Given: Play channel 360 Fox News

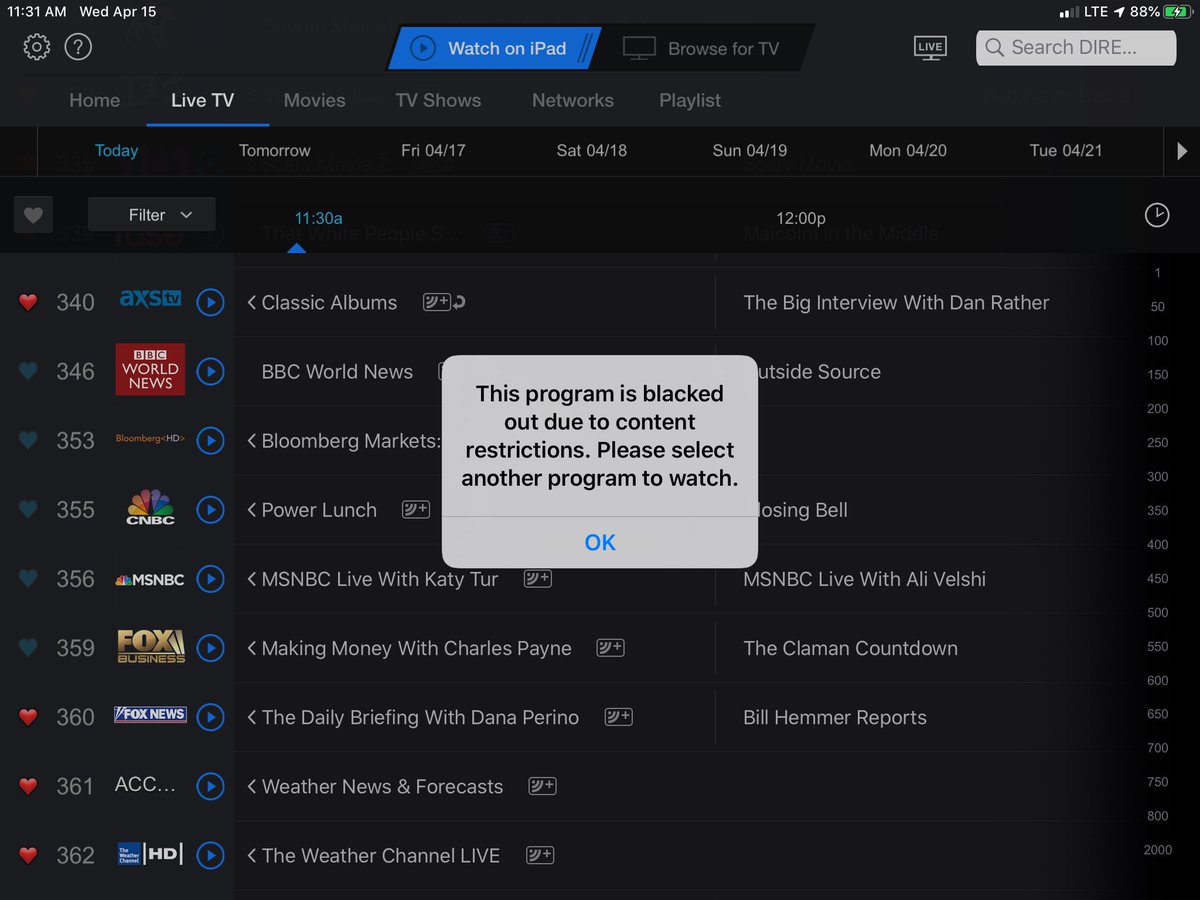Looking at the screenshot, I should [x=210, y=717].
